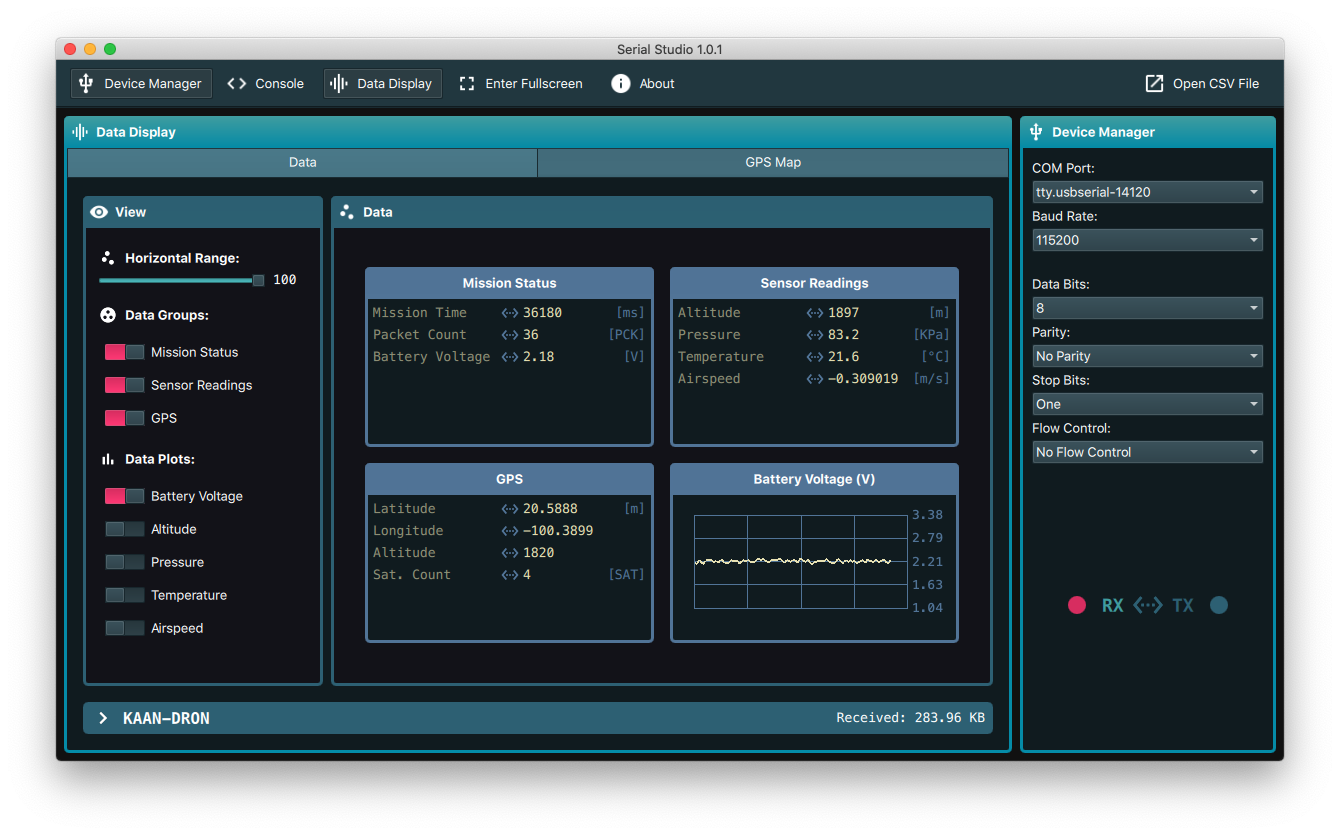The height and width of the screenshot is (835, 1340).
Task: Click the Battery Voltage plot graph
Action: pos(800,562)
